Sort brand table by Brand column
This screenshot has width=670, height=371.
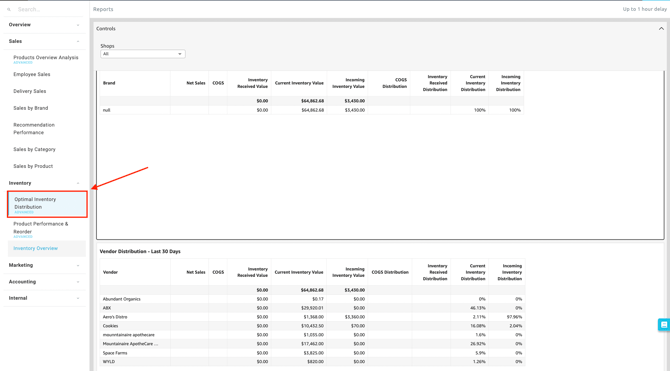pyautogui.click(x=109, y=83)
